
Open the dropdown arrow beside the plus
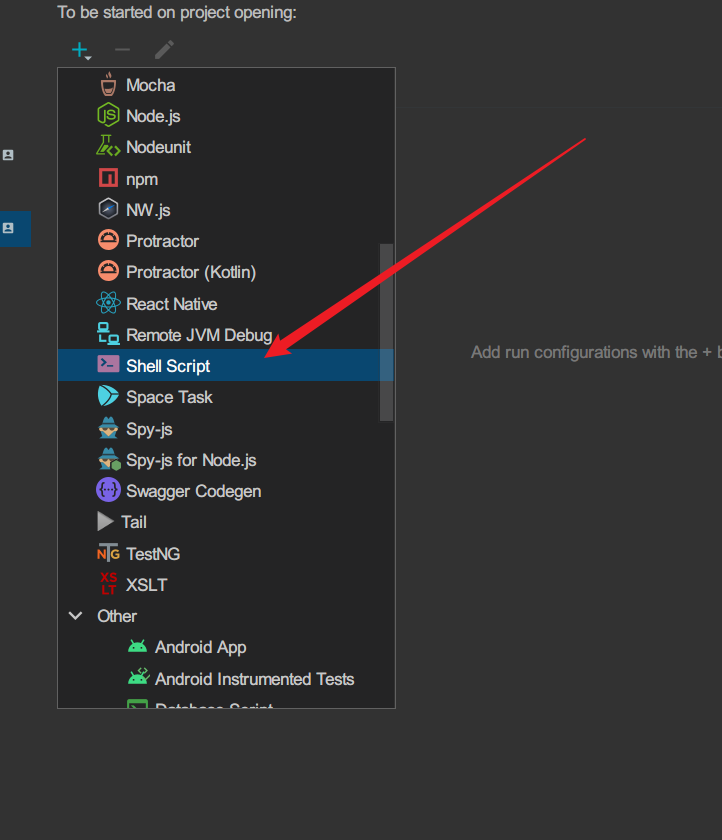pos(89,57)
